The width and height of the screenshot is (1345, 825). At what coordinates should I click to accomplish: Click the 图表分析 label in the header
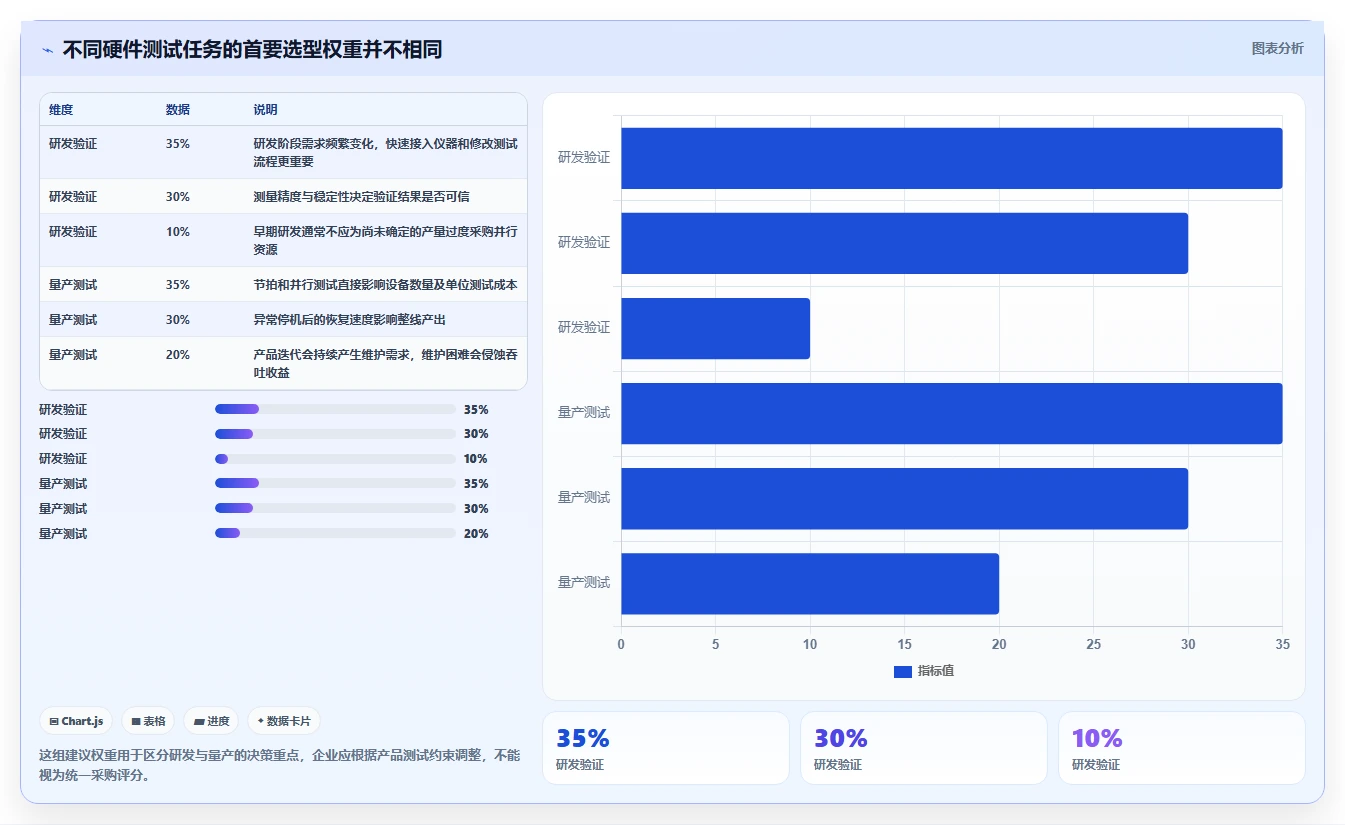(x=1277, y=48)
